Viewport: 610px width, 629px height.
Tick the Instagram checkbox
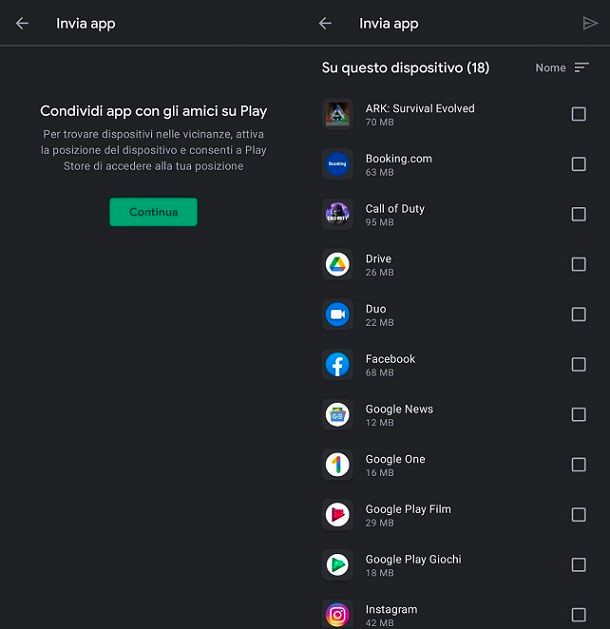tap(578, 615)
